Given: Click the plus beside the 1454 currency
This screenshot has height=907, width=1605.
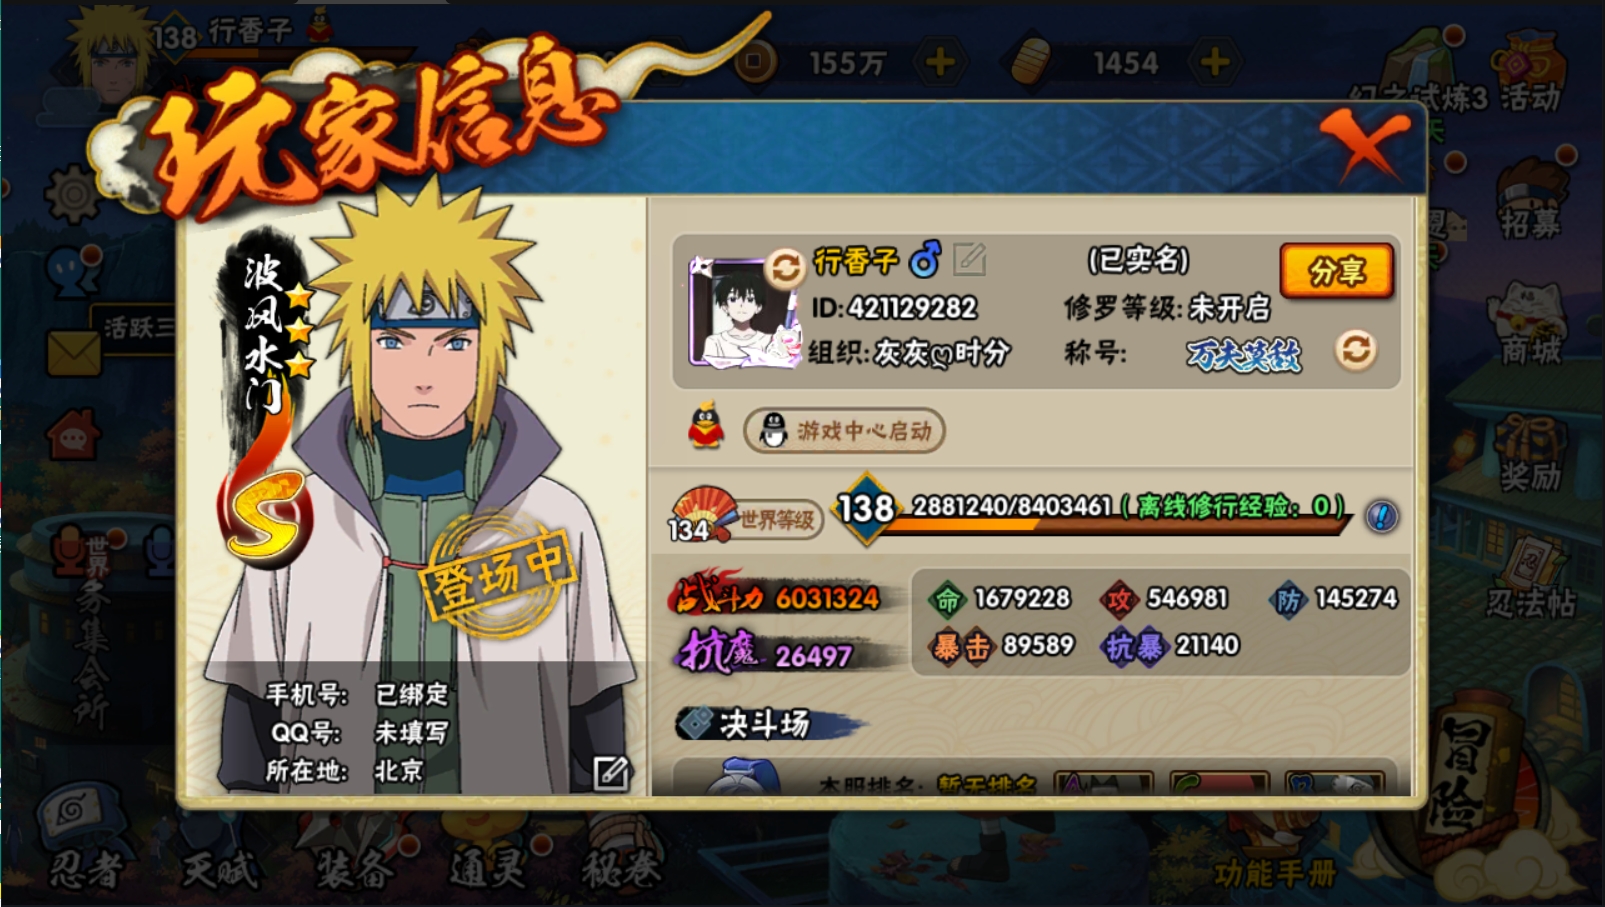Looking at the screenshot, I should click(x=1215, y=63).
